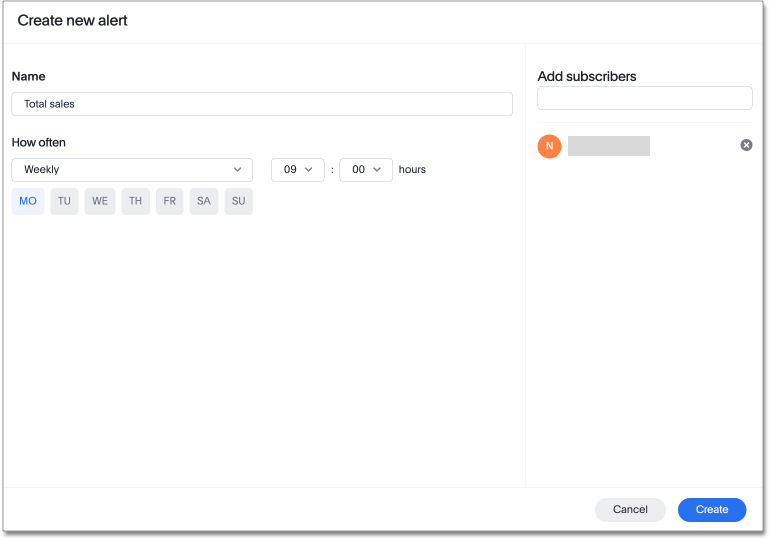Select SU as an alert day
The height and width of the screenshot is (540, 770).
coord(238,201)
